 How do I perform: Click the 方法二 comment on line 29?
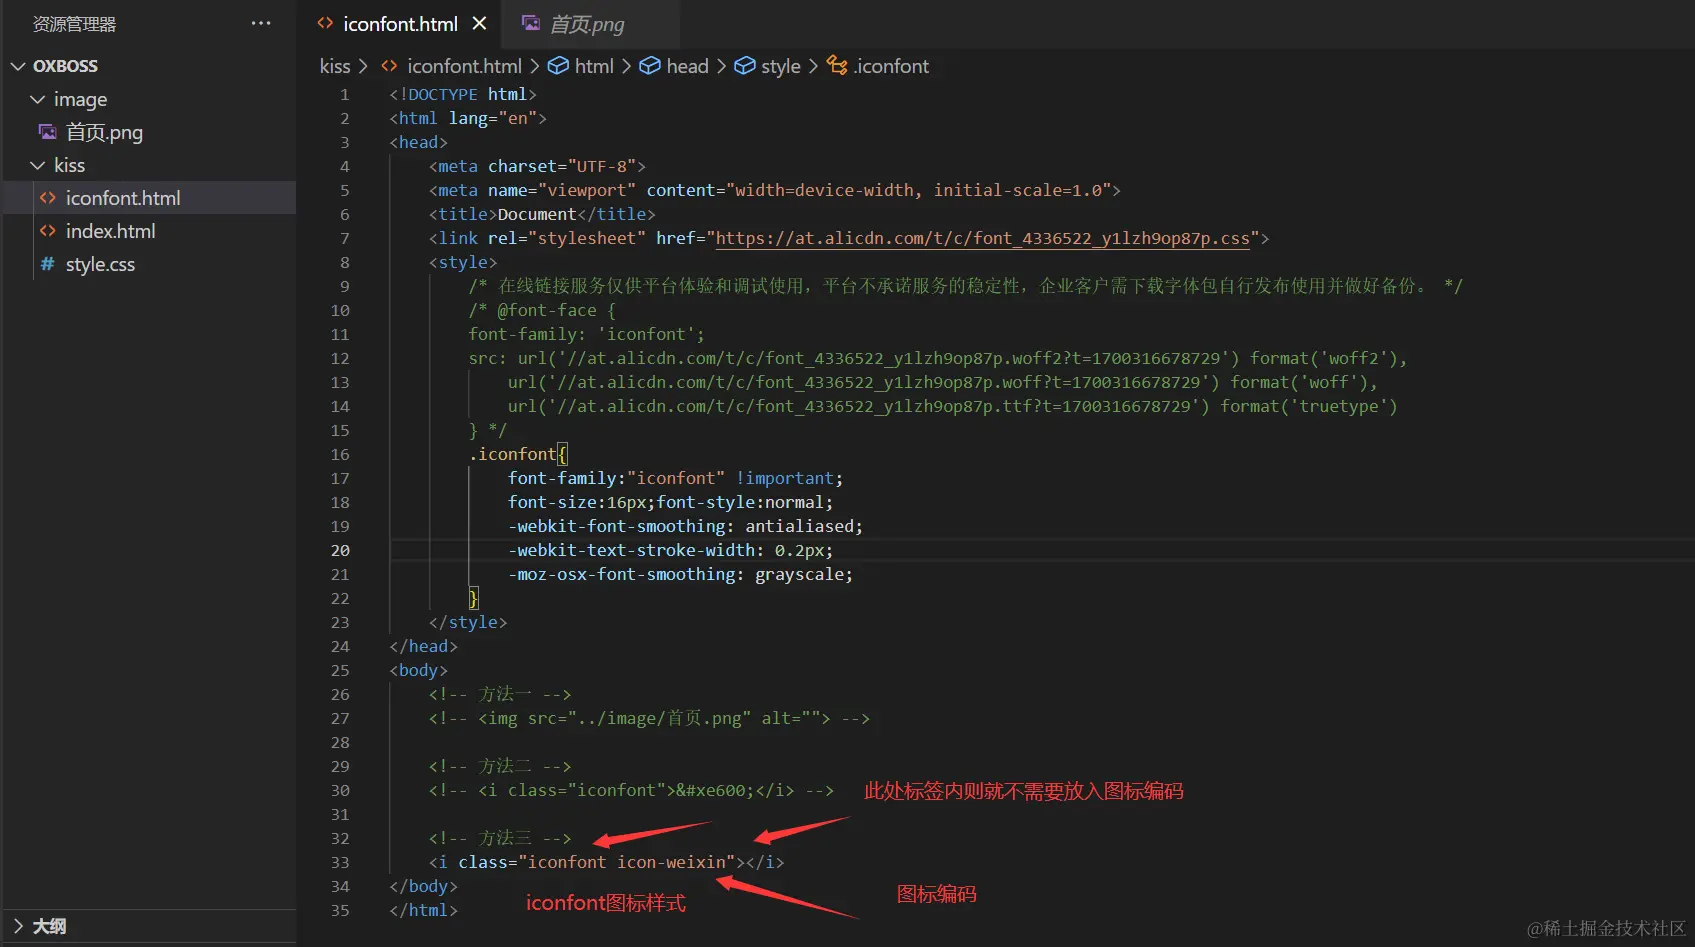(x=500, y=766)
